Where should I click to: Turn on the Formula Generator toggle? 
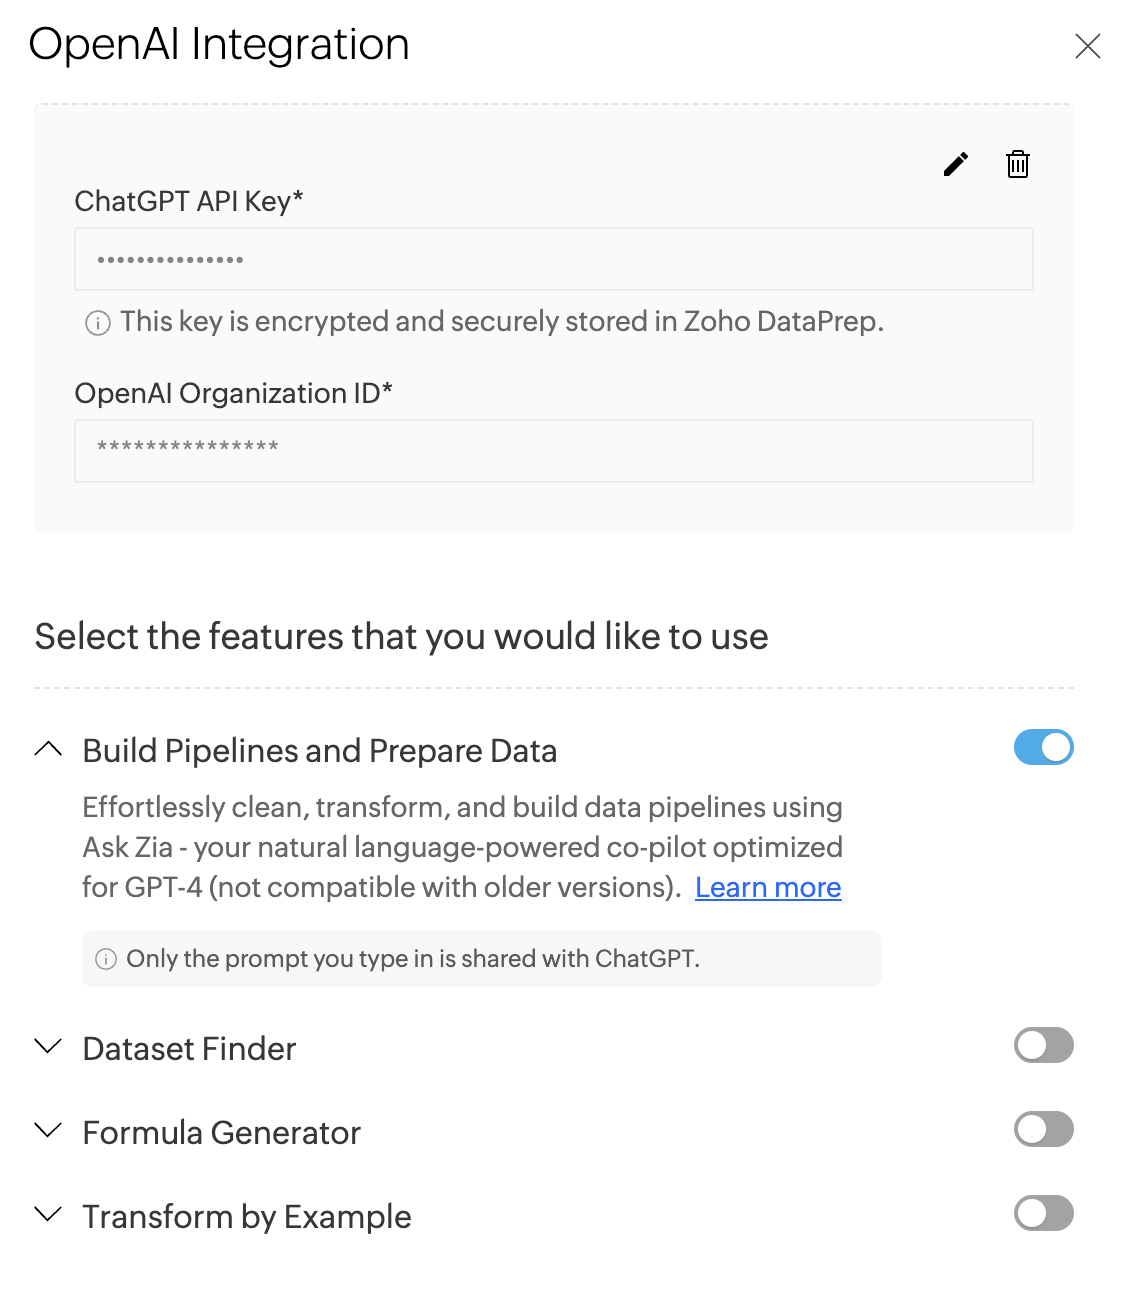pos(1043,1129)
